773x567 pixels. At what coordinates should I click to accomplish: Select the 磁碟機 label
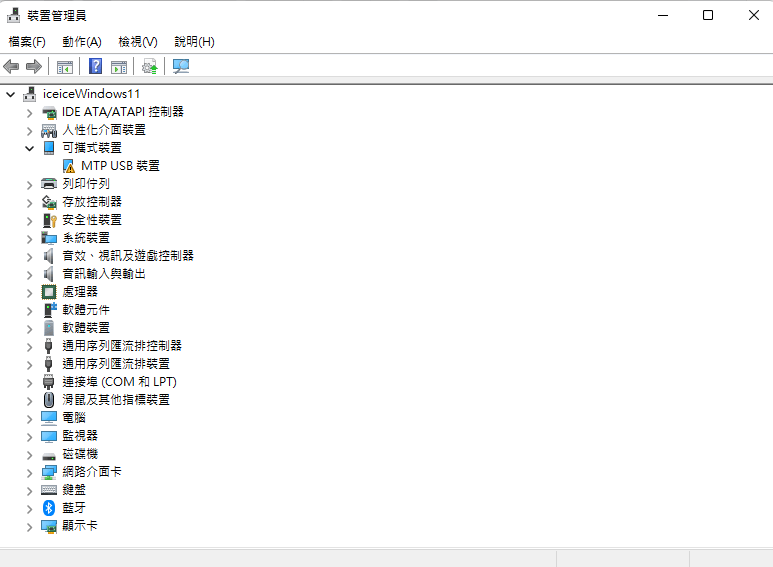pos(80,454)
